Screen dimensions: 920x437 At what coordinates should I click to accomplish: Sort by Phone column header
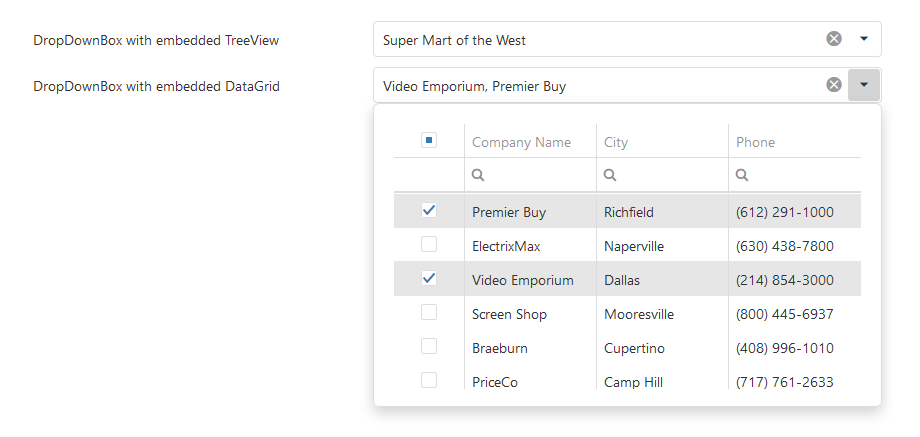pyautogui.click(x=755, y=142)
